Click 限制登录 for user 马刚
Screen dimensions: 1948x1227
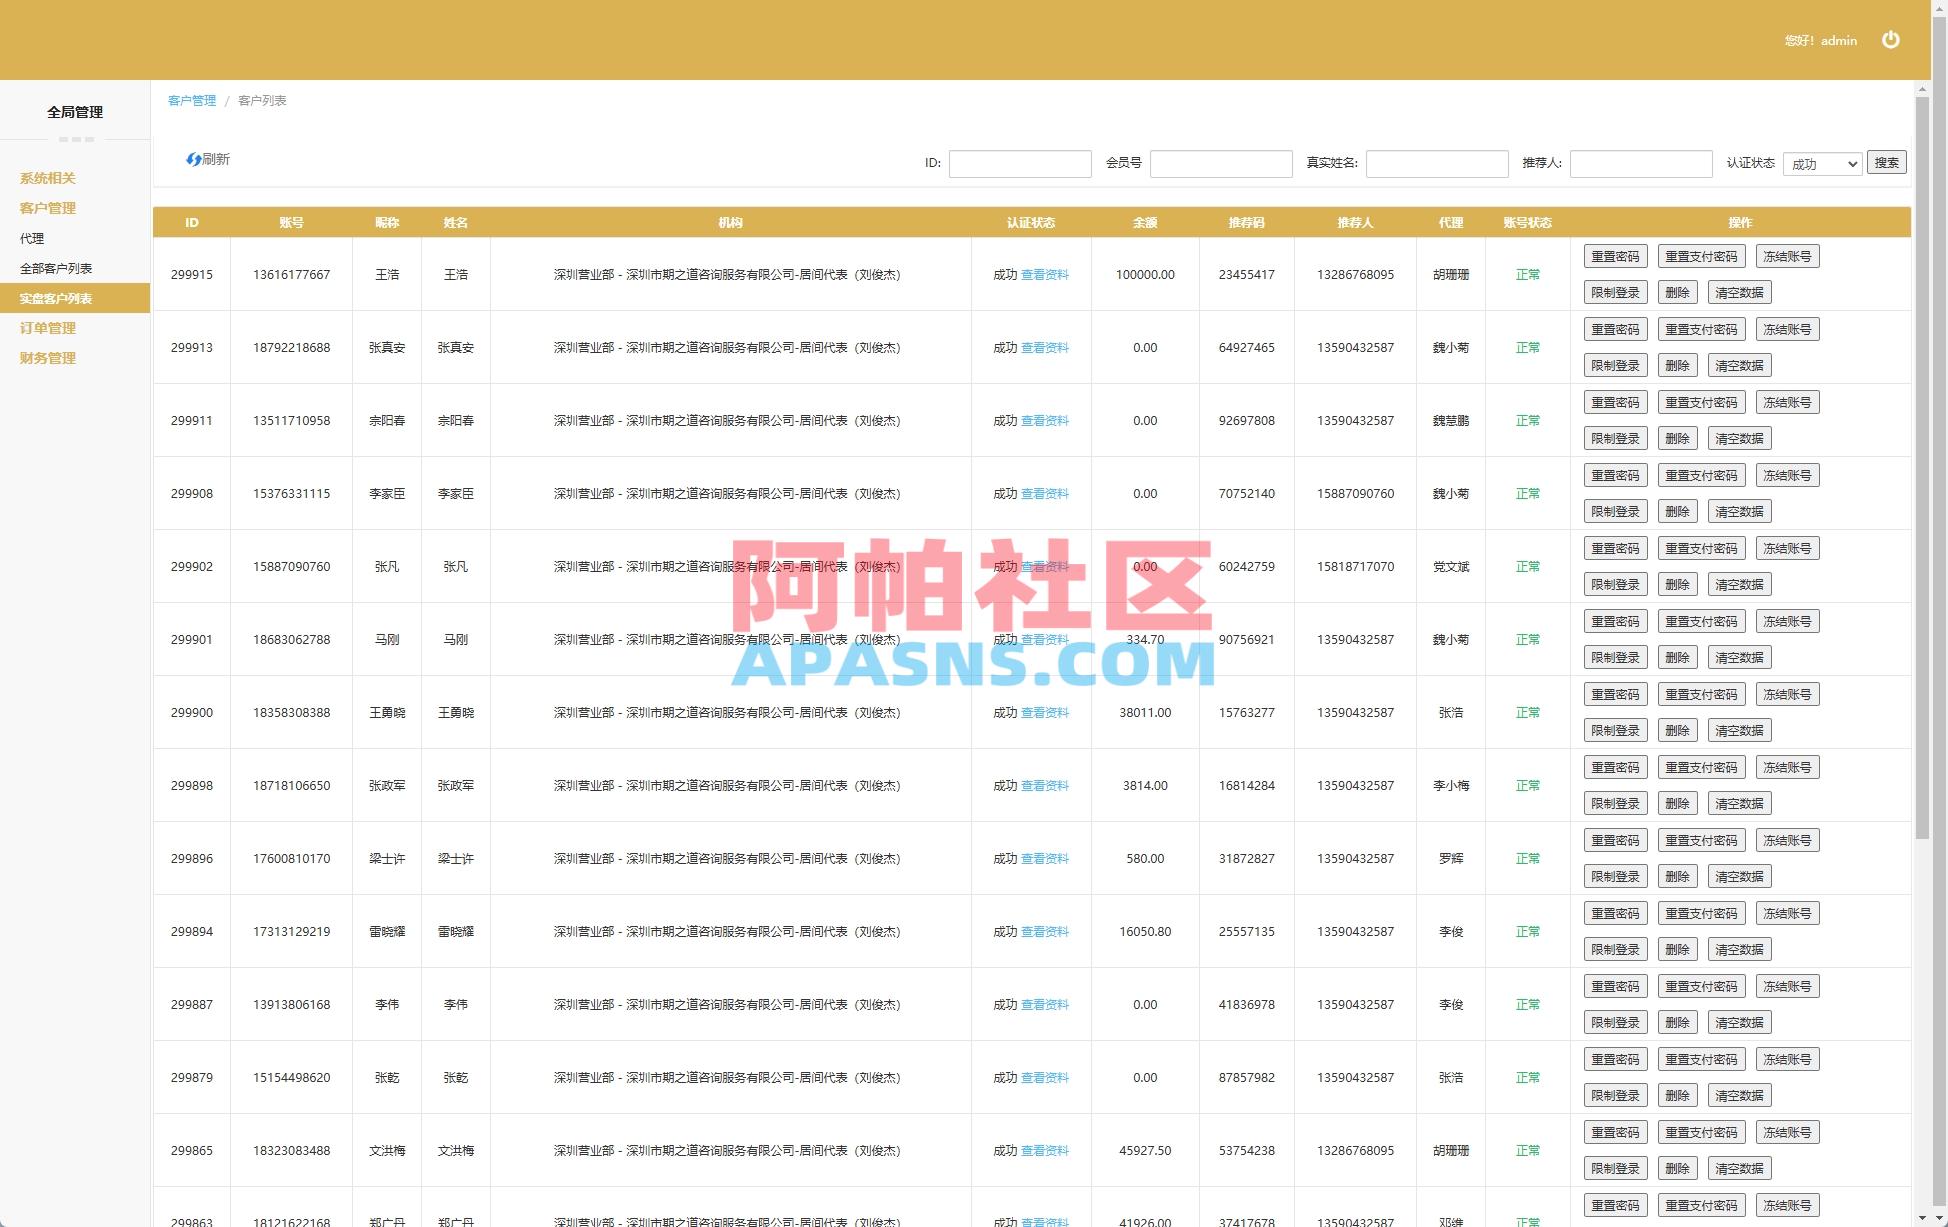coord(1614,657)
